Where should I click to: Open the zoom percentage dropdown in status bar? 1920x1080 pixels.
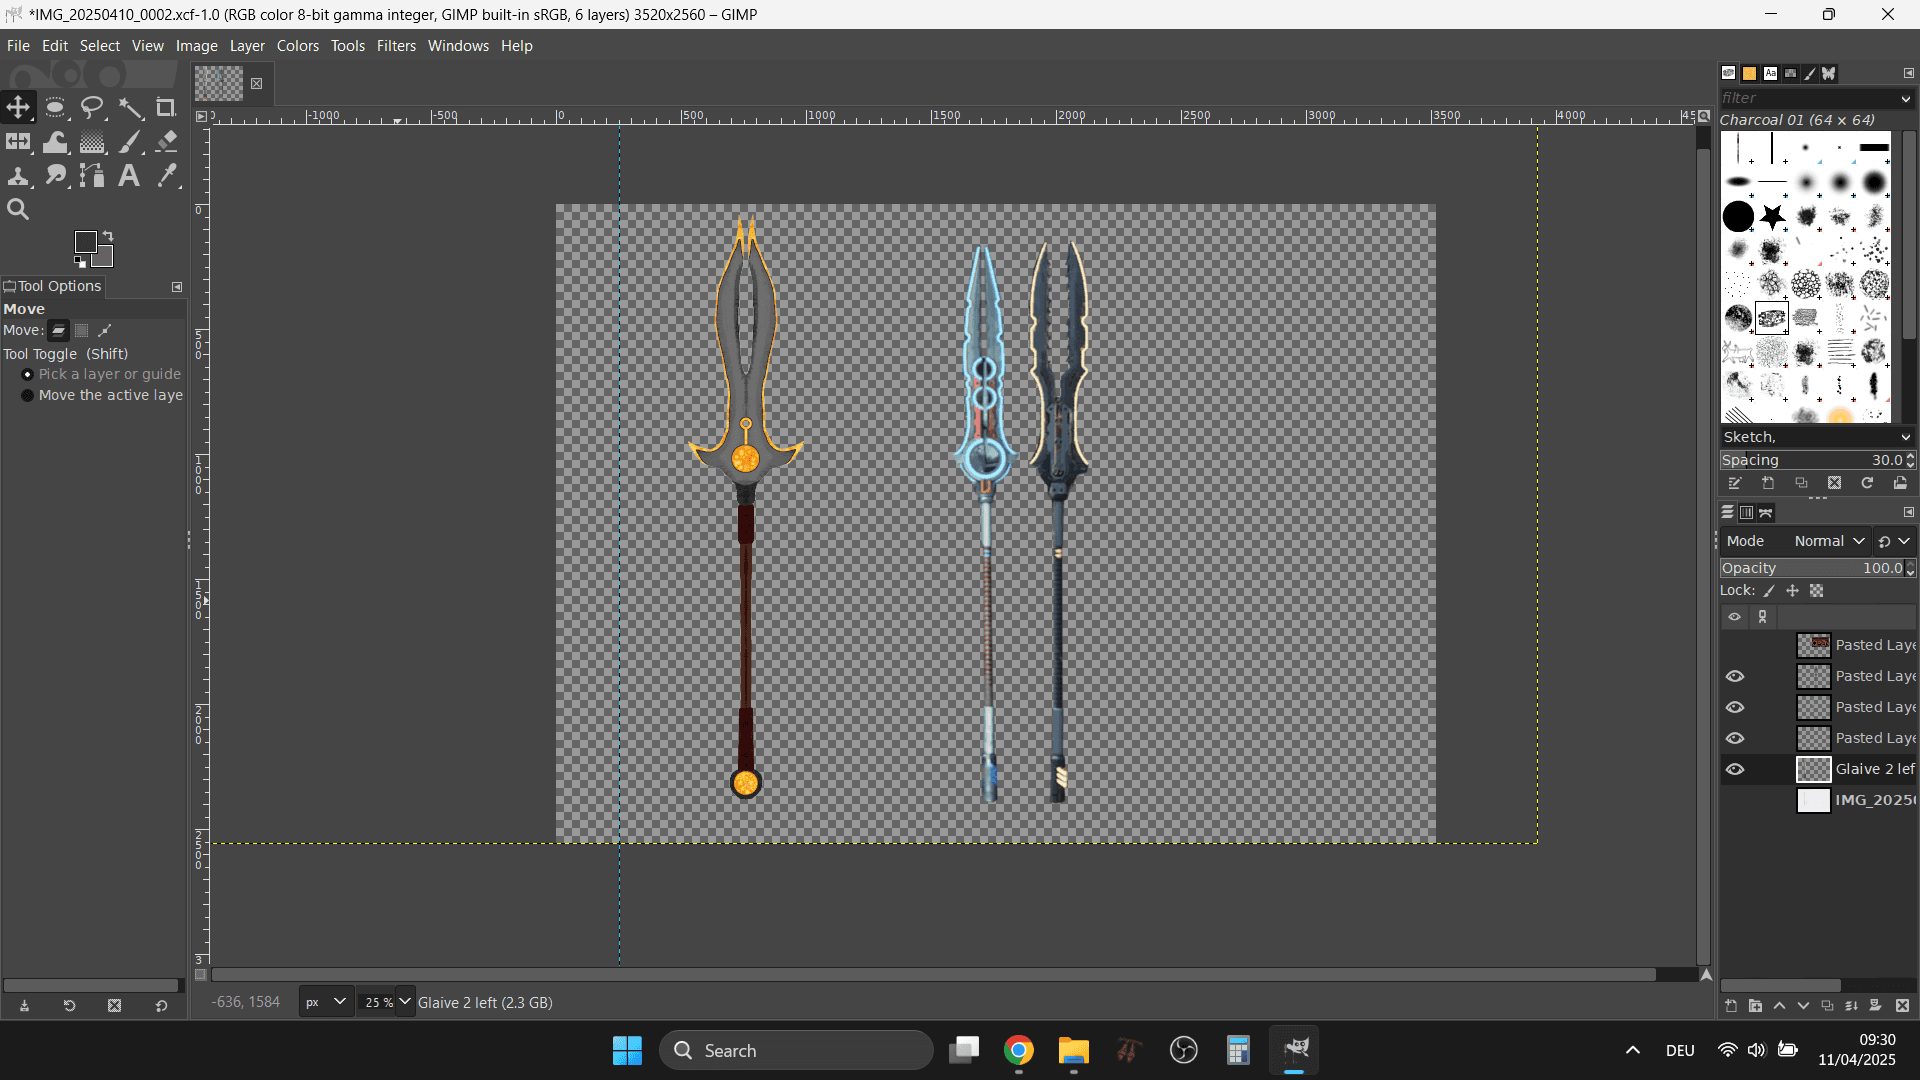405,1002
